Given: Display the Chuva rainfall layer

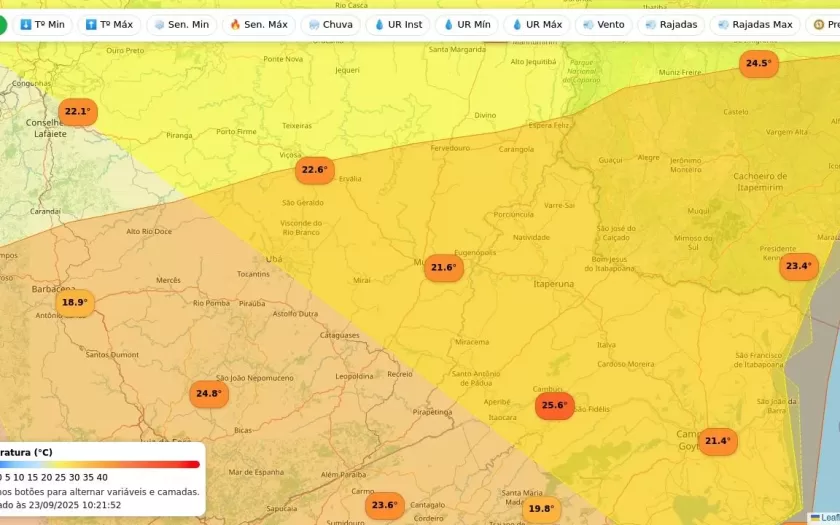Looking at the screenshot, I should point(331,24).
